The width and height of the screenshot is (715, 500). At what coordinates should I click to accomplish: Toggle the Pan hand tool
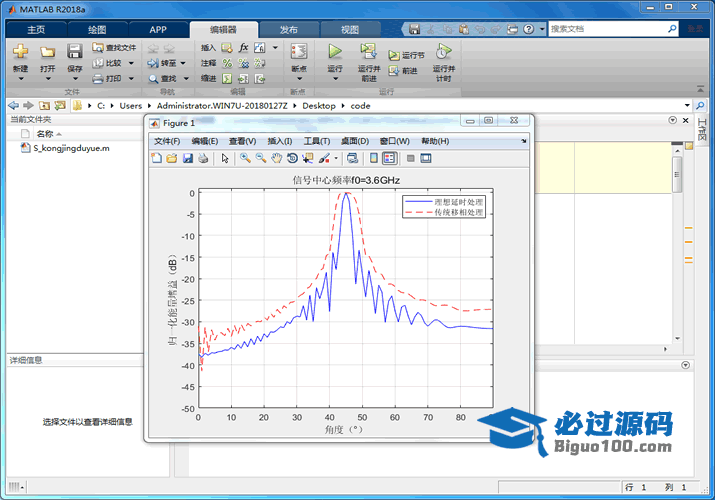(276, 158)
